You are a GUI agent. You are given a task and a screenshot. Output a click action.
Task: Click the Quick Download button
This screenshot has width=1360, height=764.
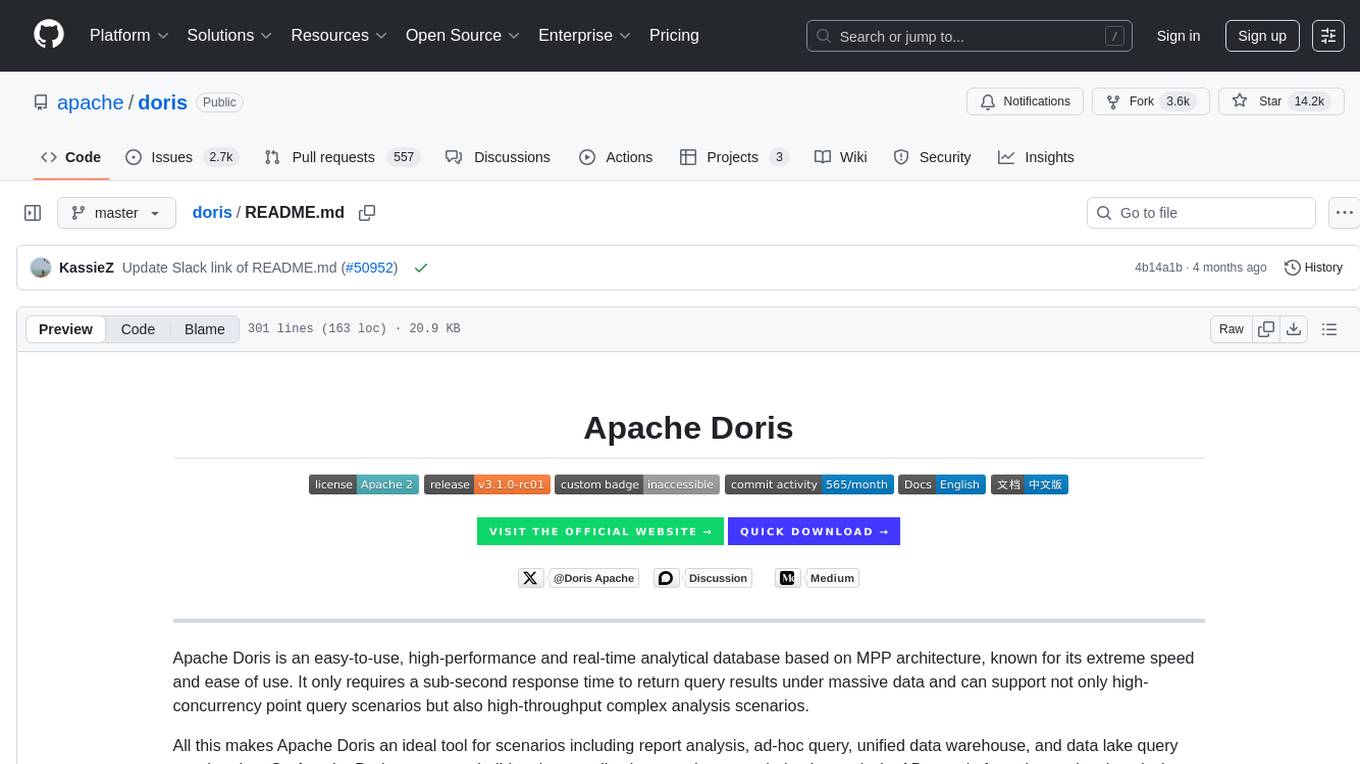pos(814,532)
